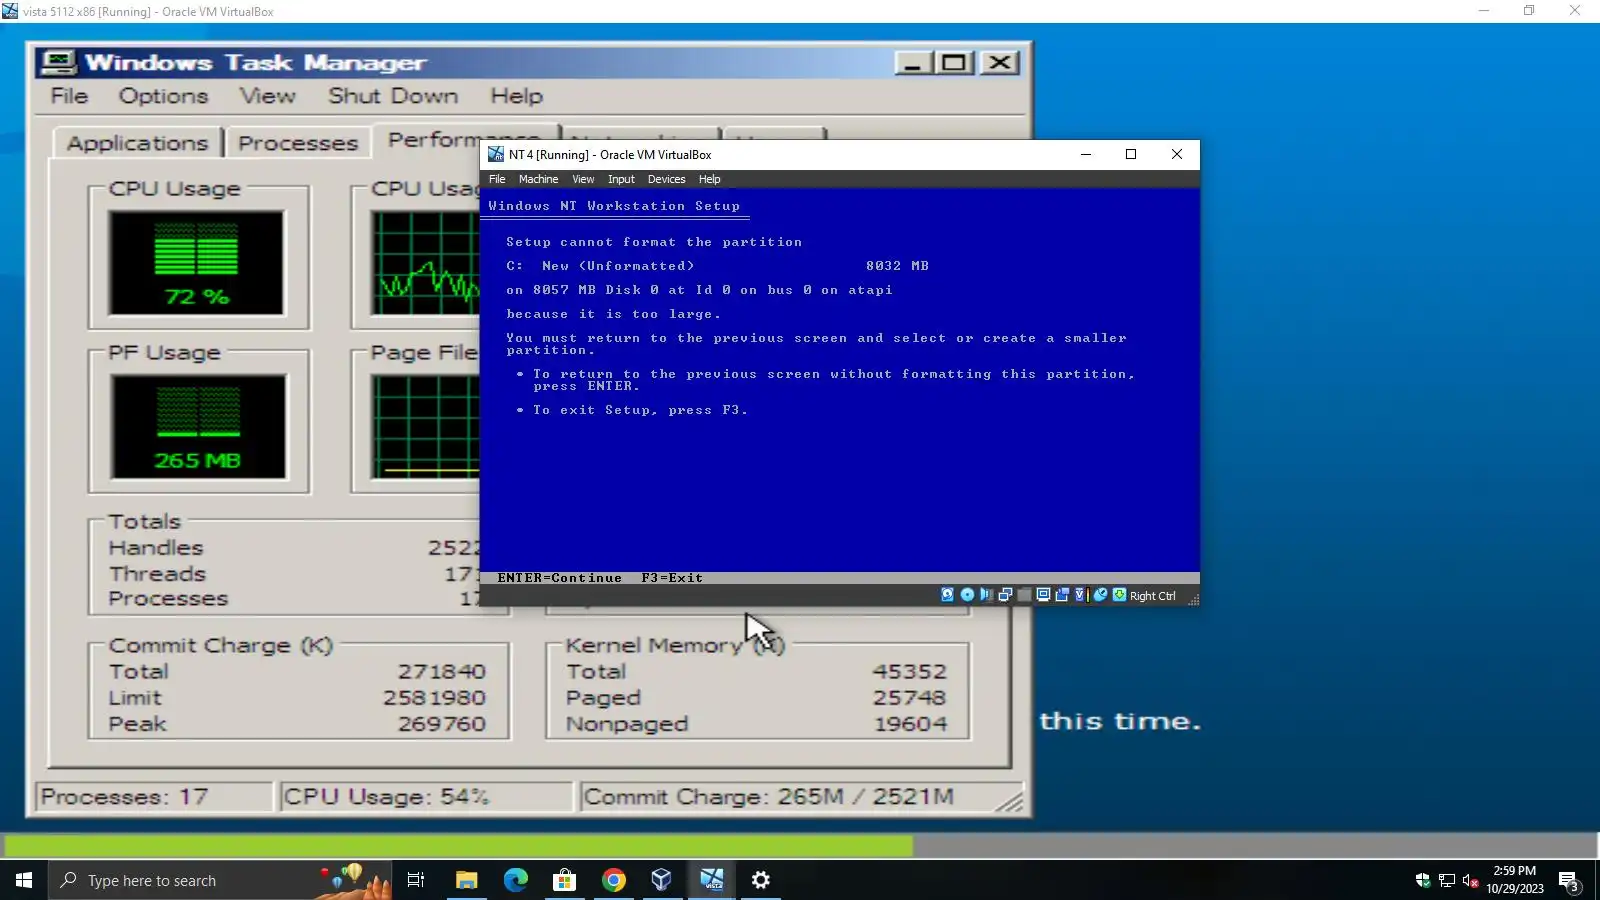Open File menu in Windows Task Manager
The width and height of the screenshot is (1600, 900).
pyautogui.click(x=69, y=96)
